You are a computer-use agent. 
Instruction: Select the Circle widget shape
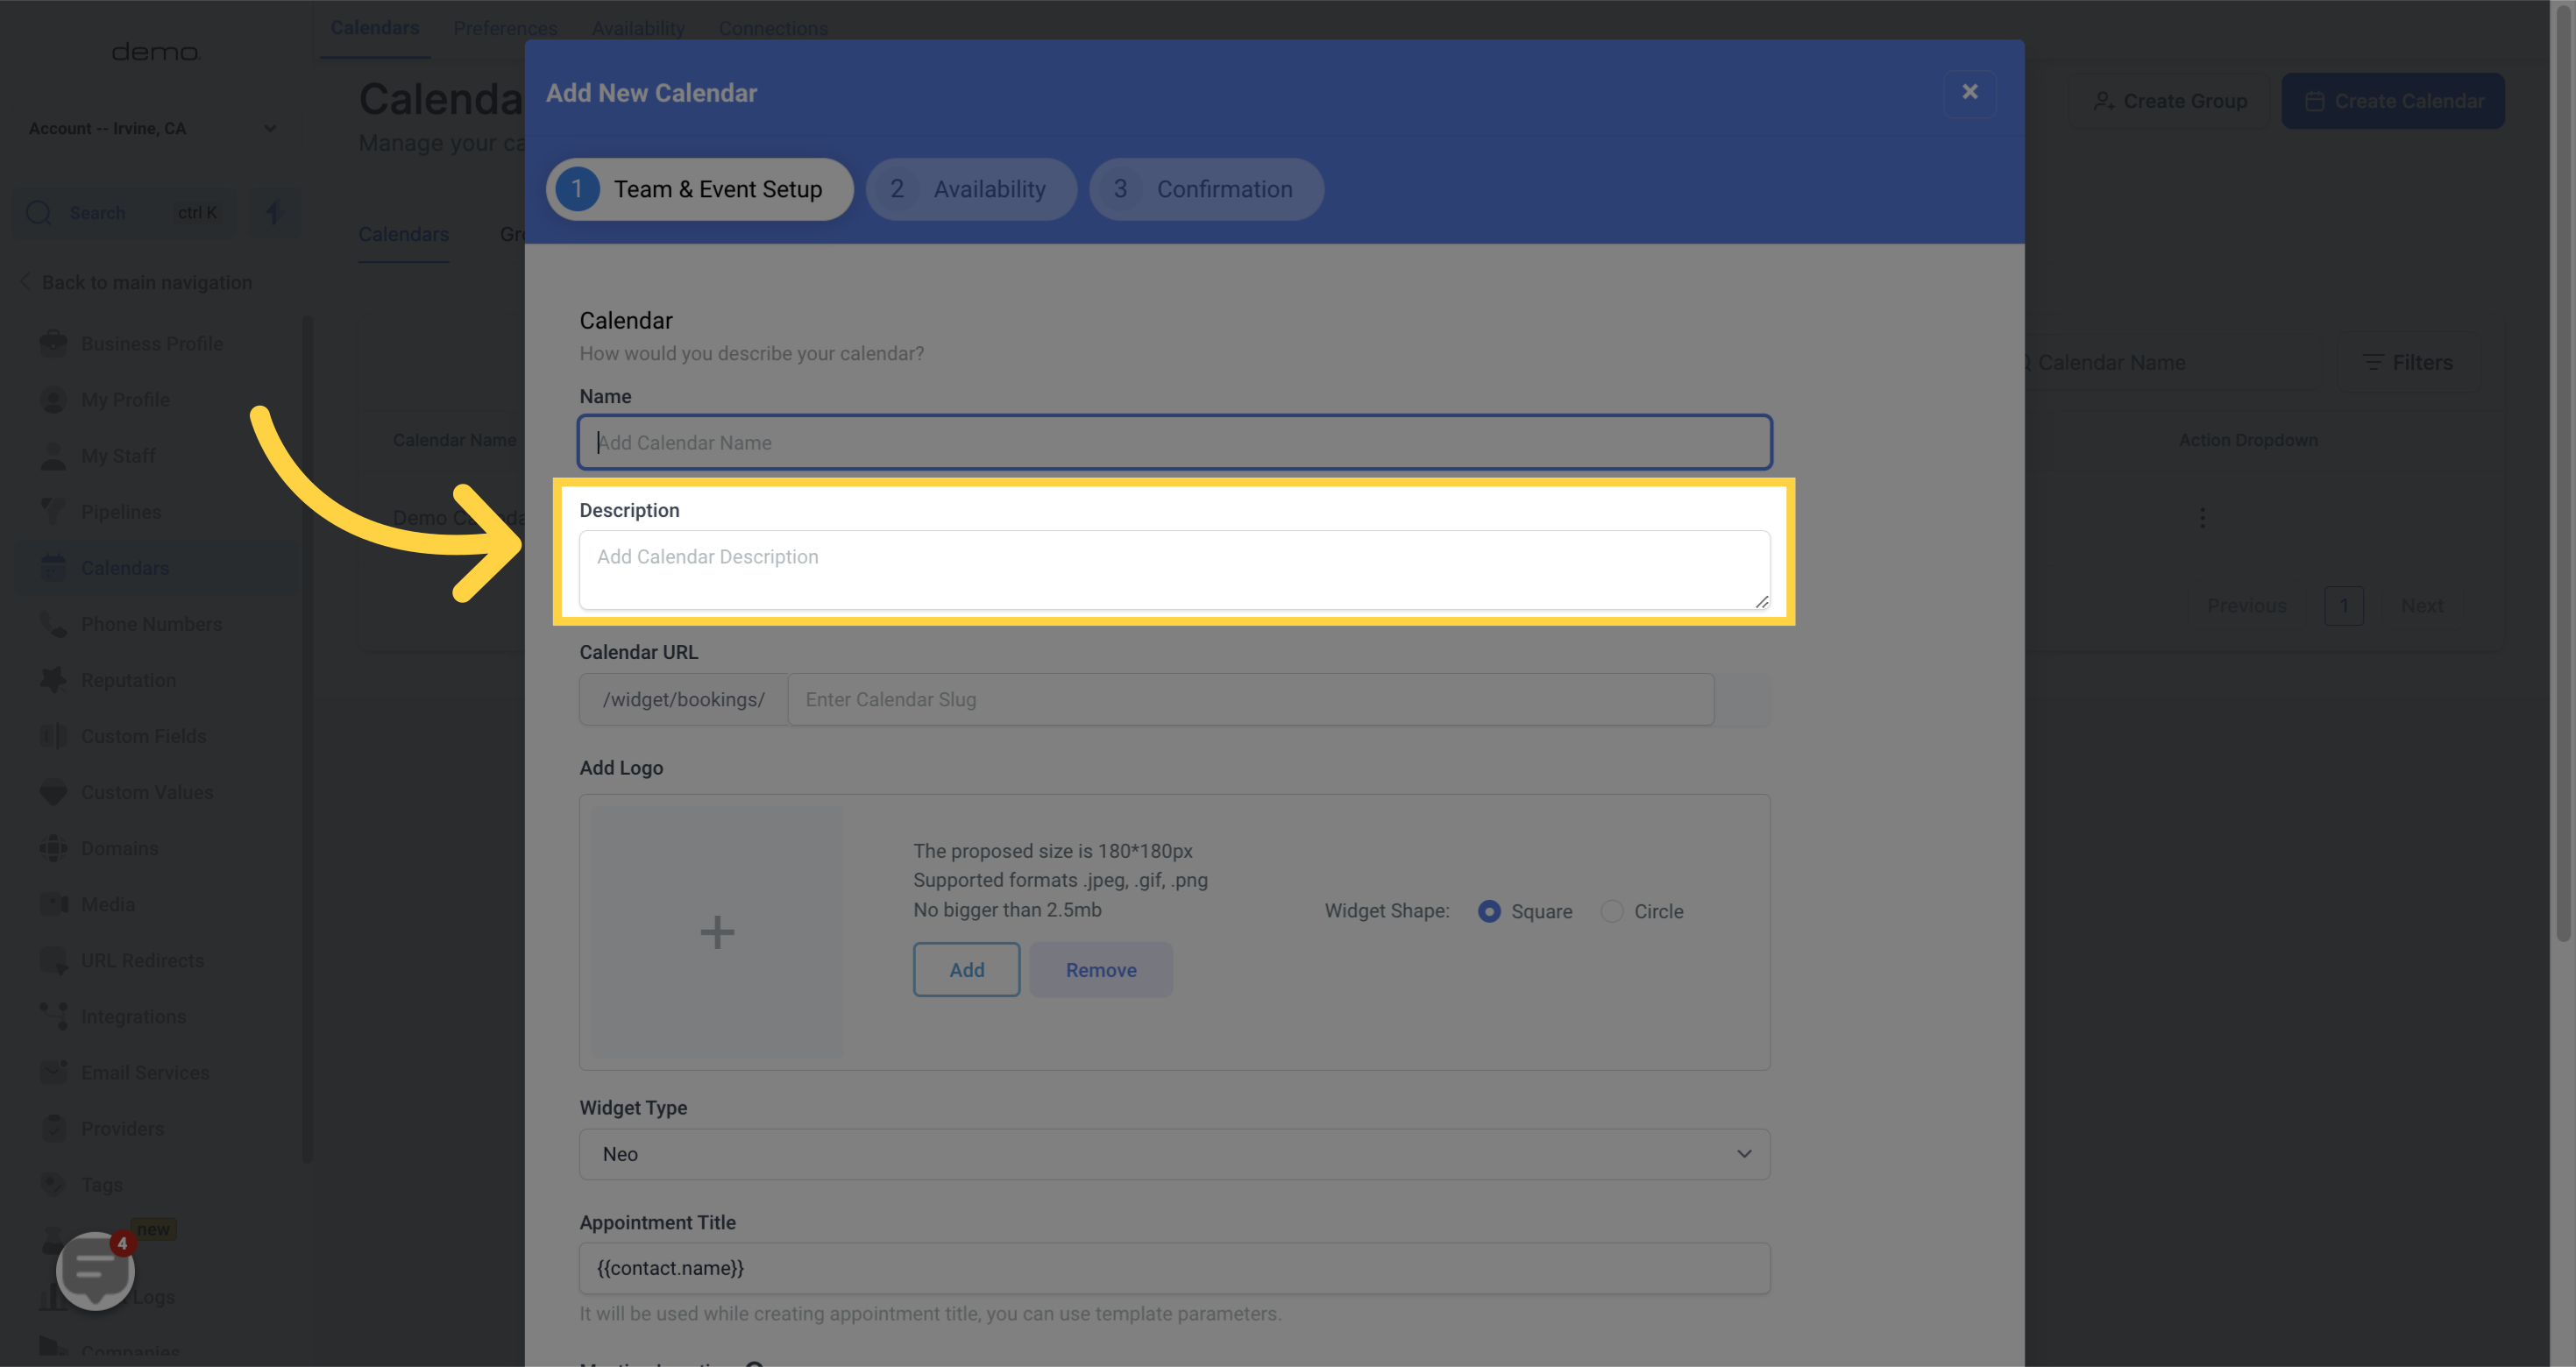point(1612,911)
